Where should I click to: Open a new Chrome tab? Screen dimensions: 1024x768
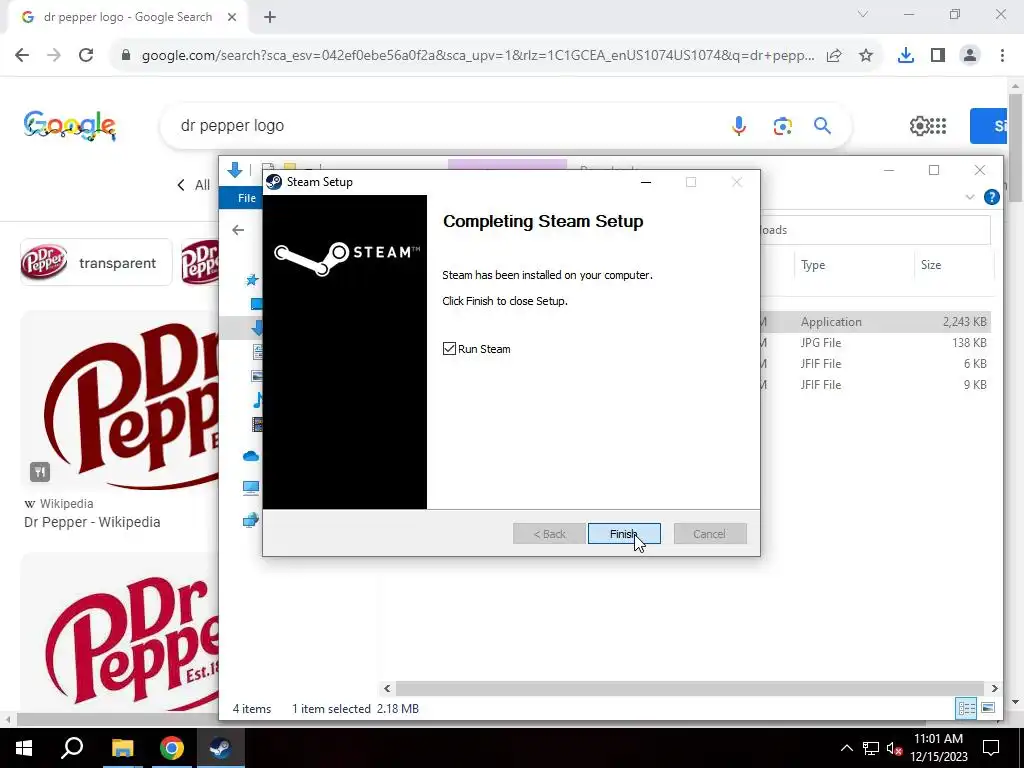270,17
